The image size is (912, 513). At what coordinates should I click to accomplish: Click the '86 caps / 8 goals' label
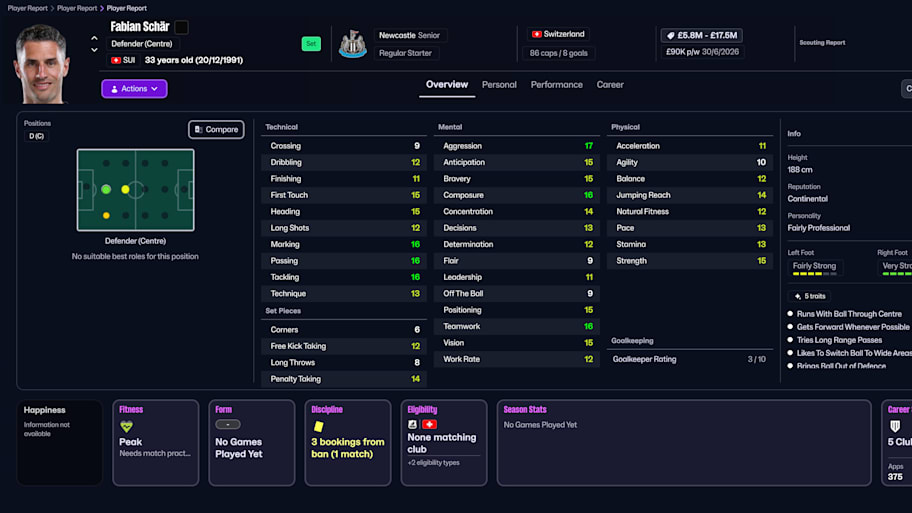pos(558,53)
